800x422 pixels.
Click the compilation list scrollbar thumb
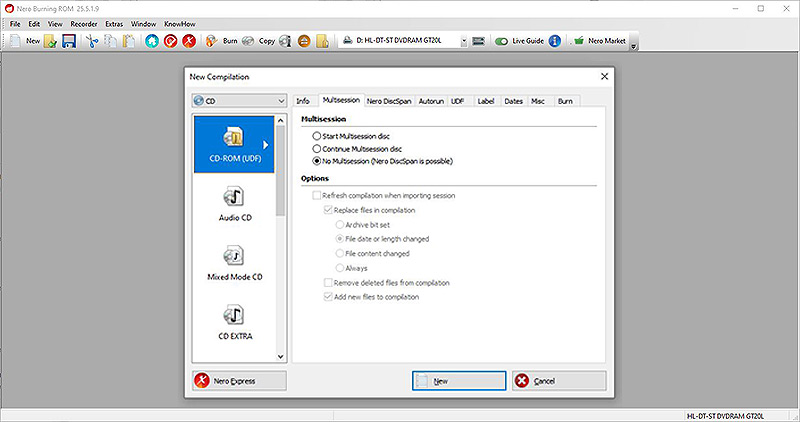(280, 170)
